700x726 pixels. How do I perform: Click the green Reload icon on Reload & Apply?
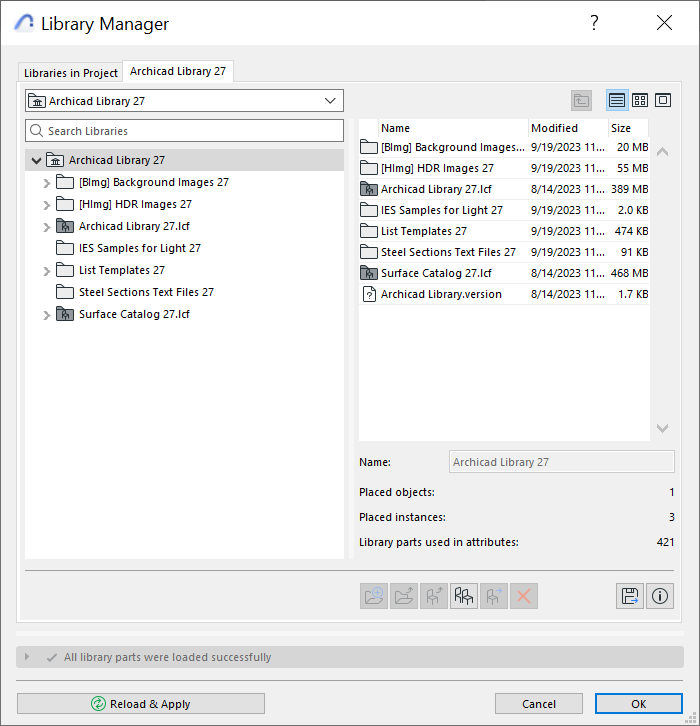(98, 704)
